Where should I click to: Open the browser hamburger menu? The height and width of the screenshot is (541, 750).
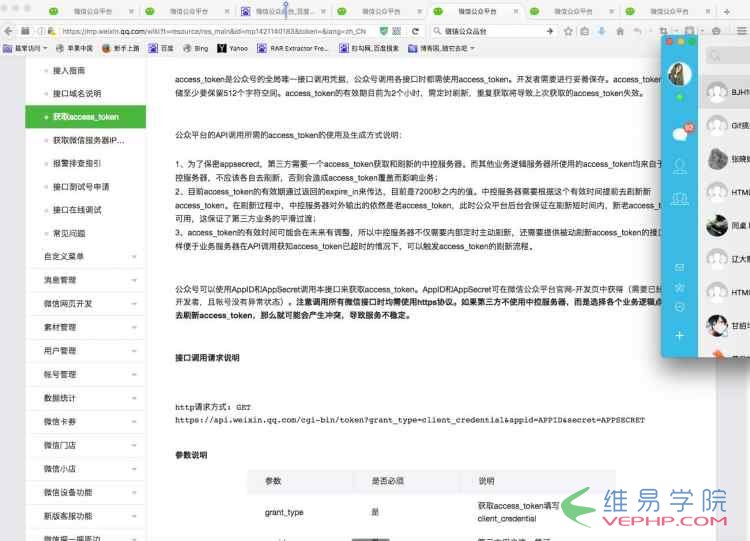[741, 31]
